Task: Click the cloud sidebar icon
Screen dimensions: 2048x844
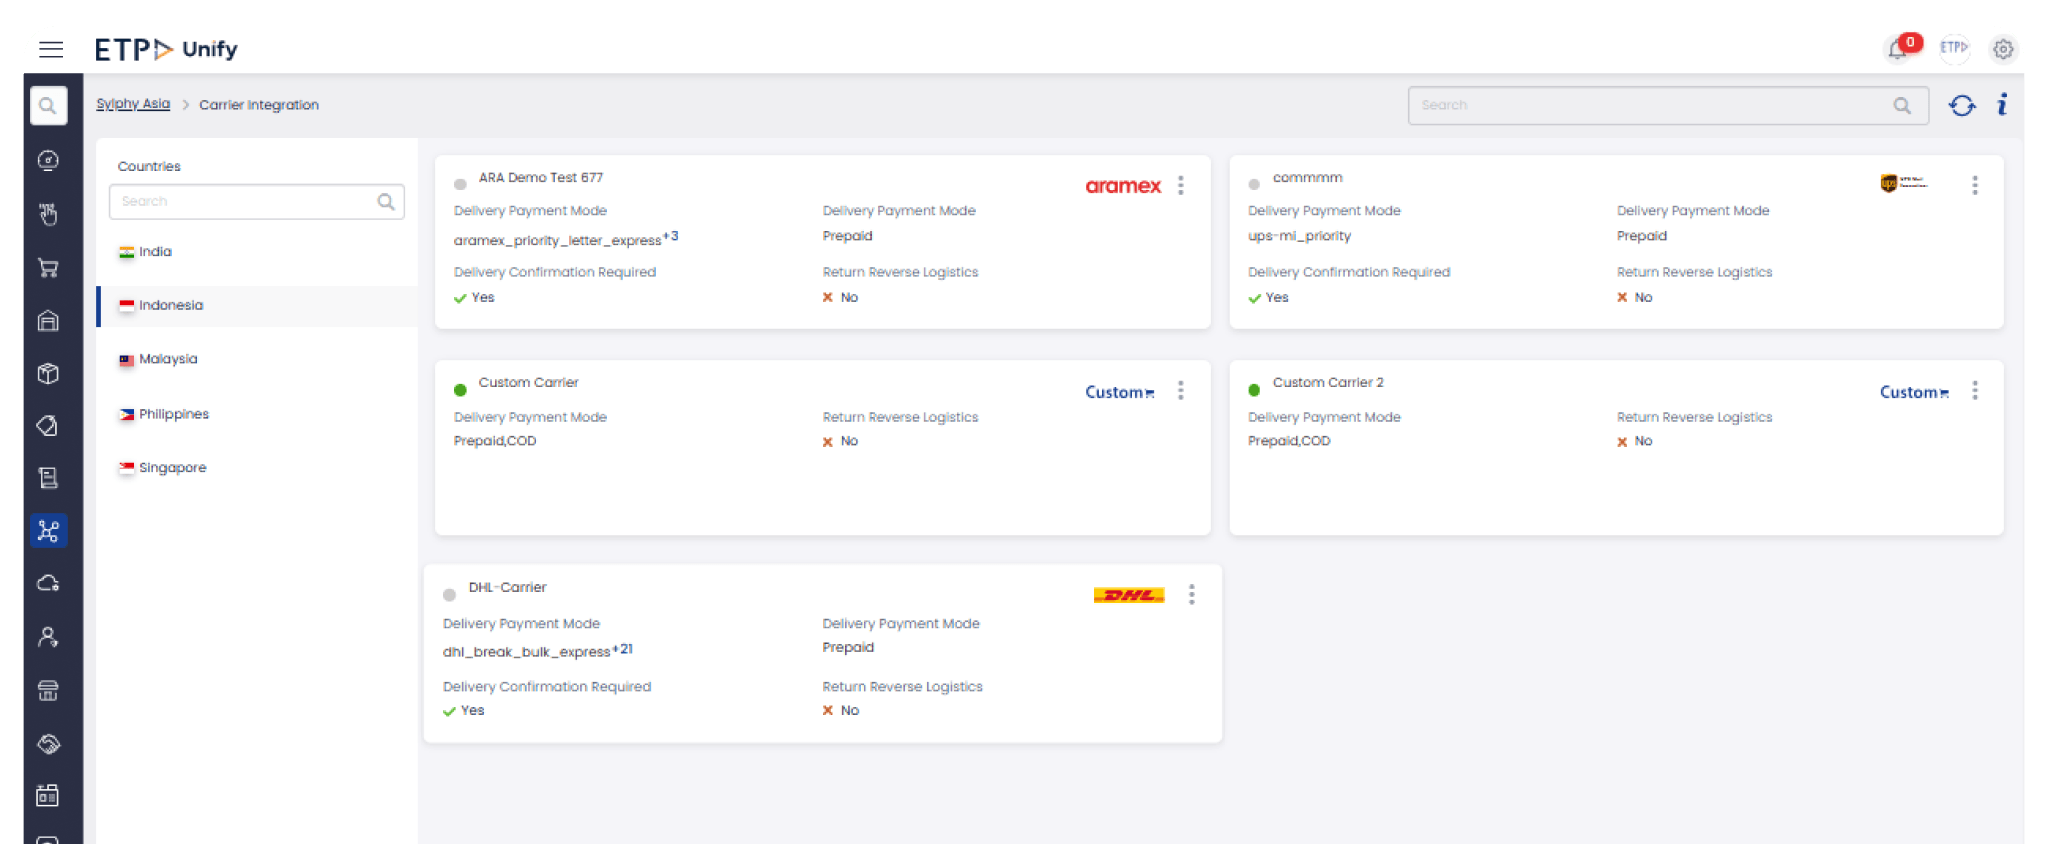Action: point(48,583)
